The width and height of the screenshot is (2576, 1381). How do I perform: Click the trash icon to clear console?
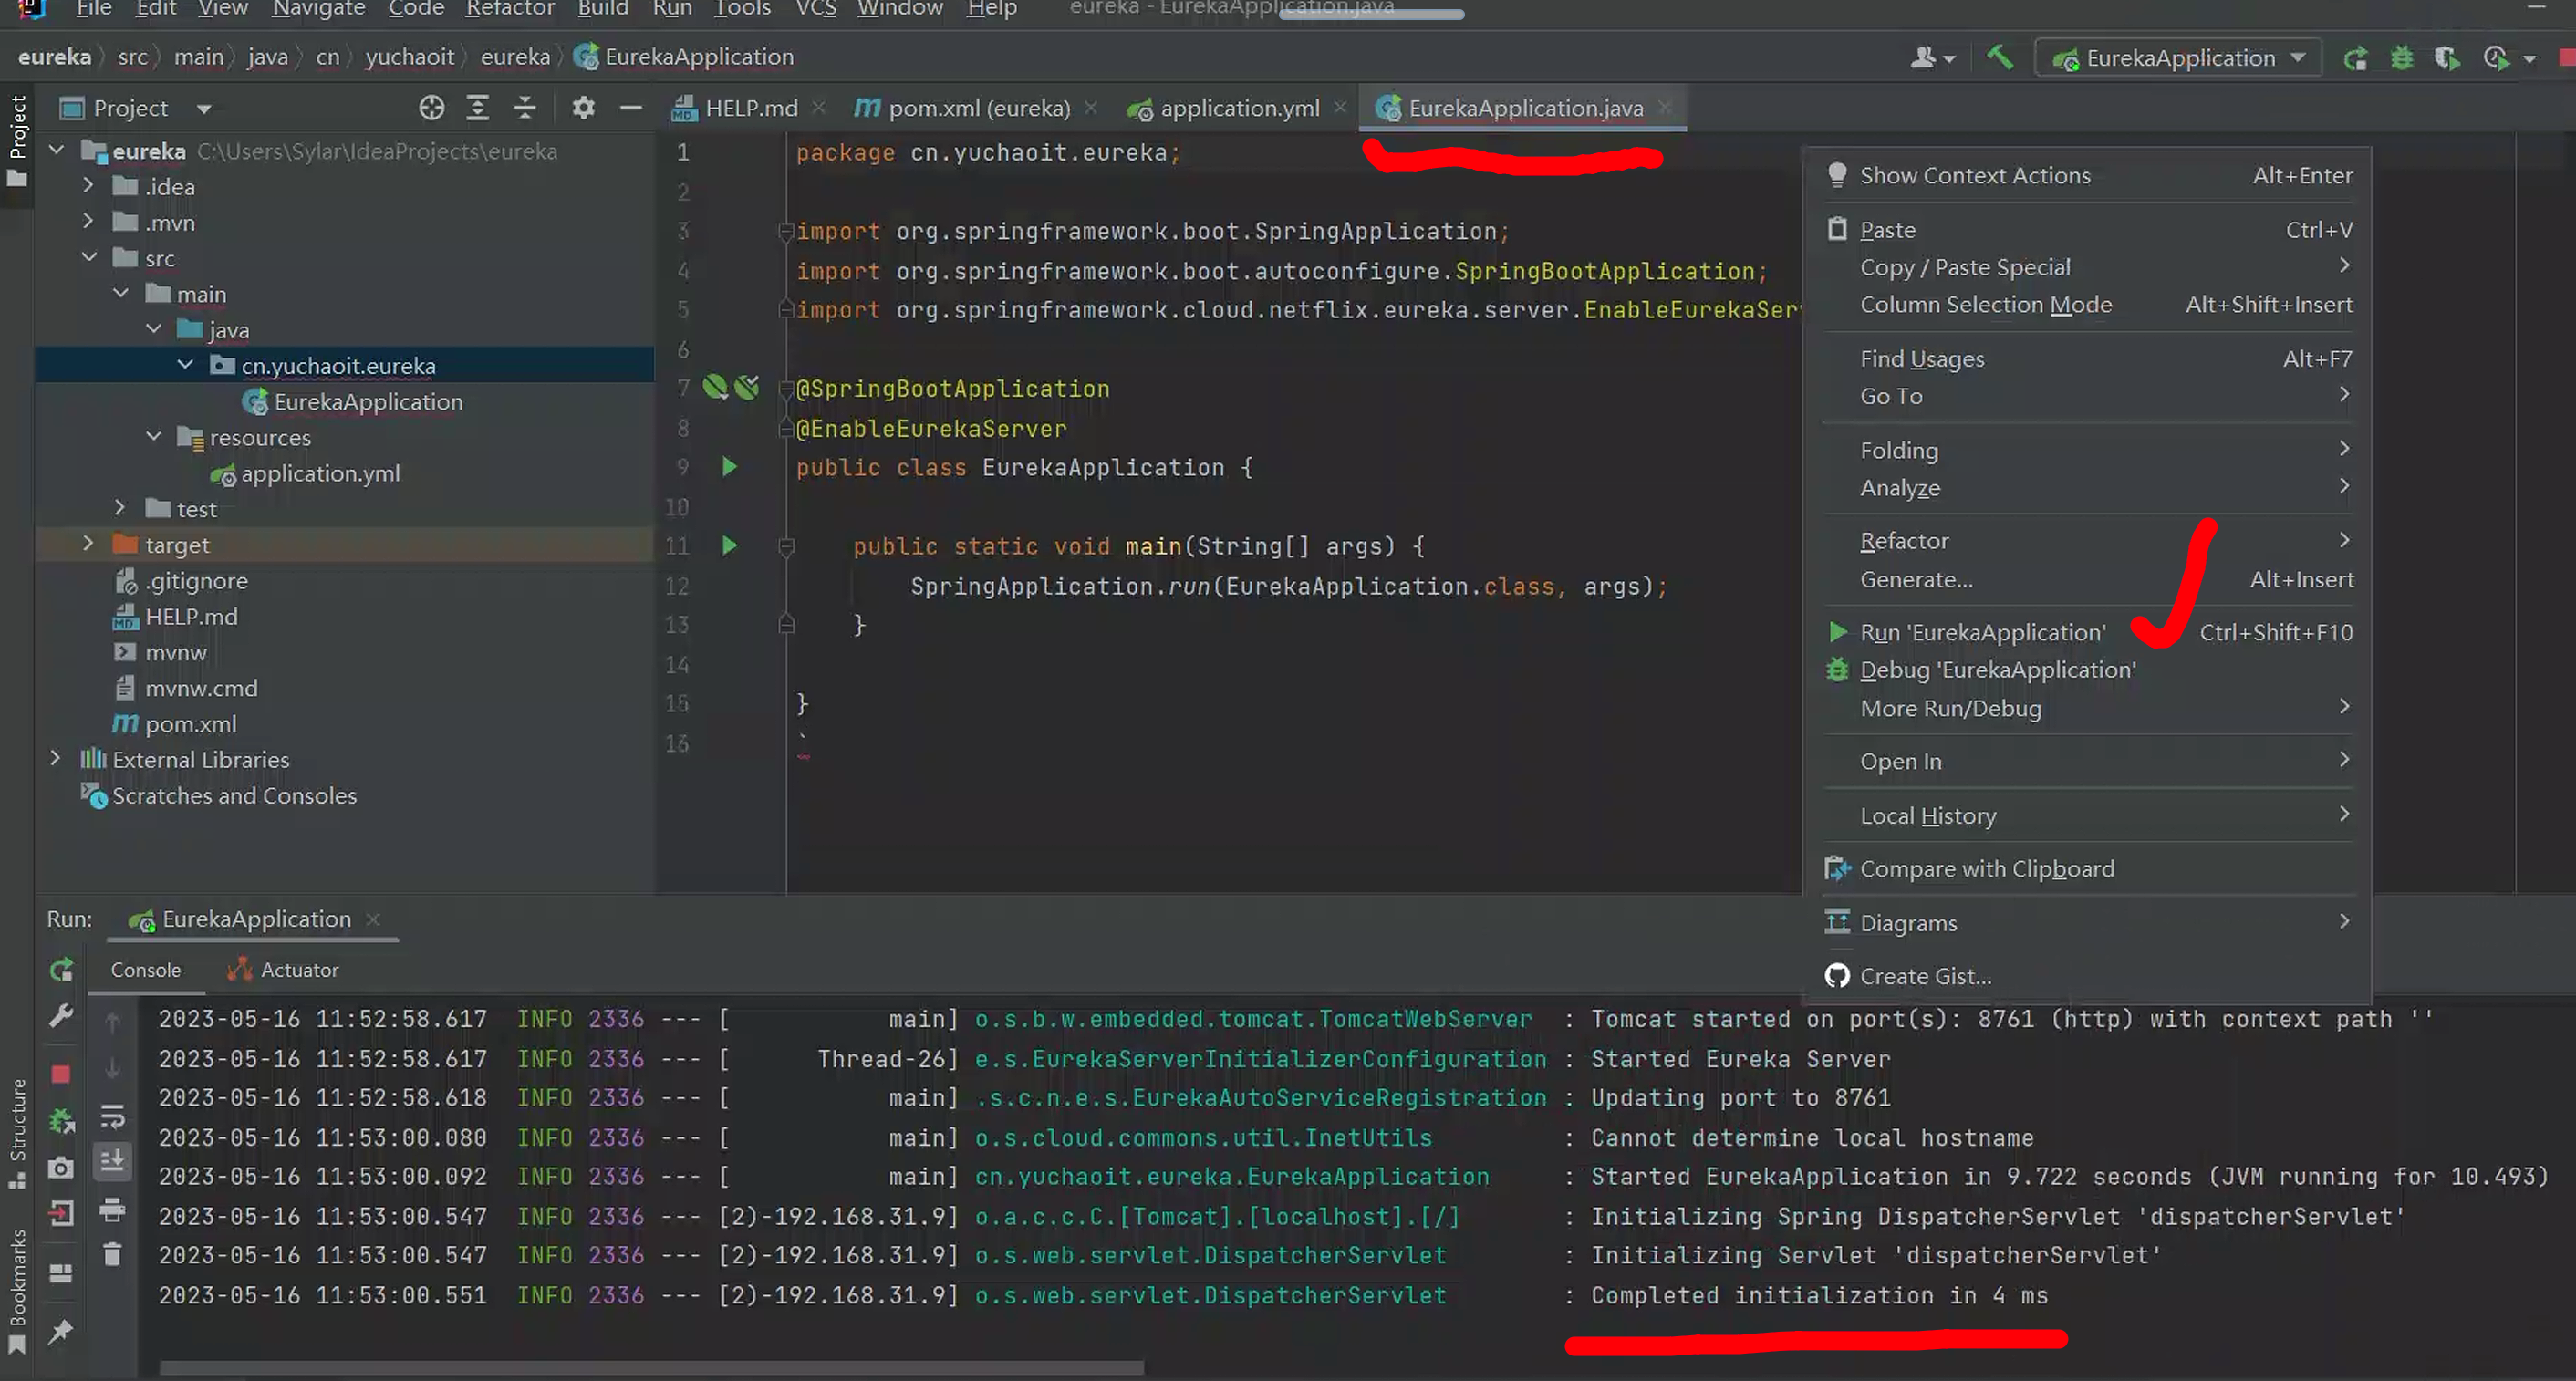click(112, 1254)
